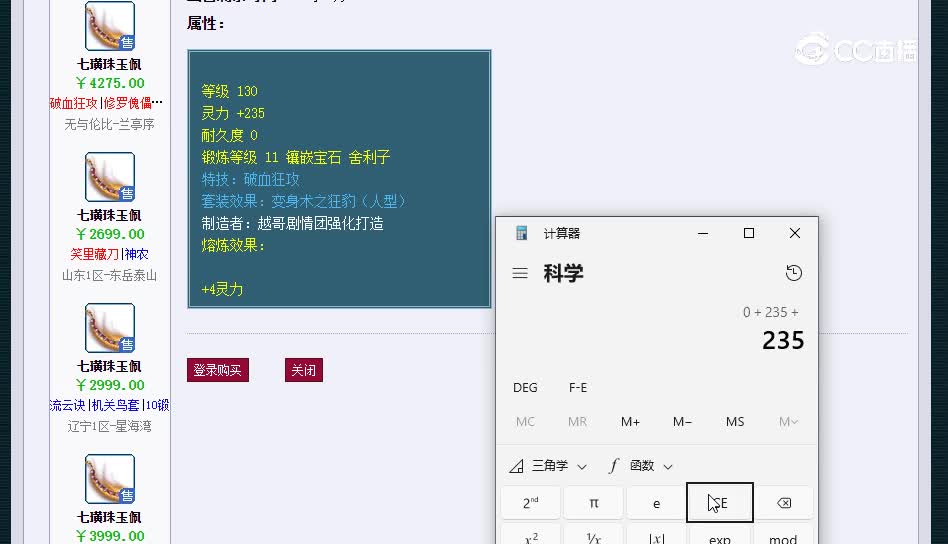Screen dimensions: 948x544
Task: Click the exp key
Action: pyautogui.click(x=719, y=535)
